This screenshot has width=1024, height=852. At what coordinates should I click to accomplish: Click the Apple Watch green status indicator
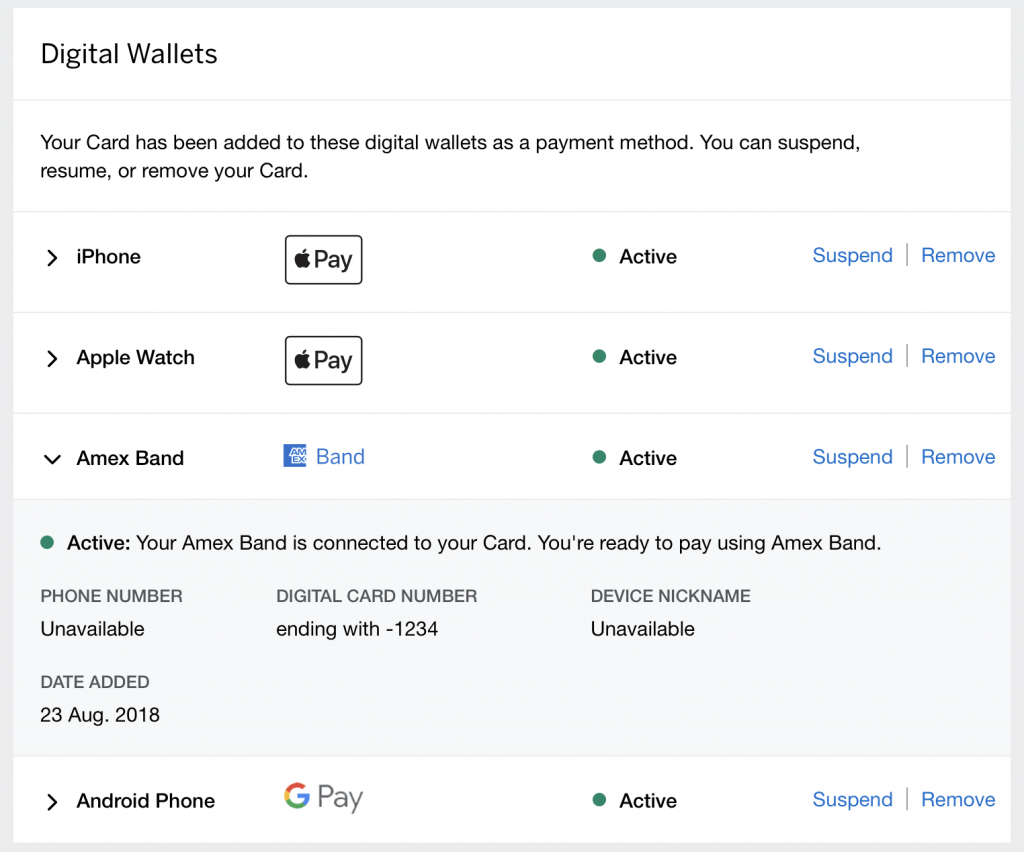(599, 356)
